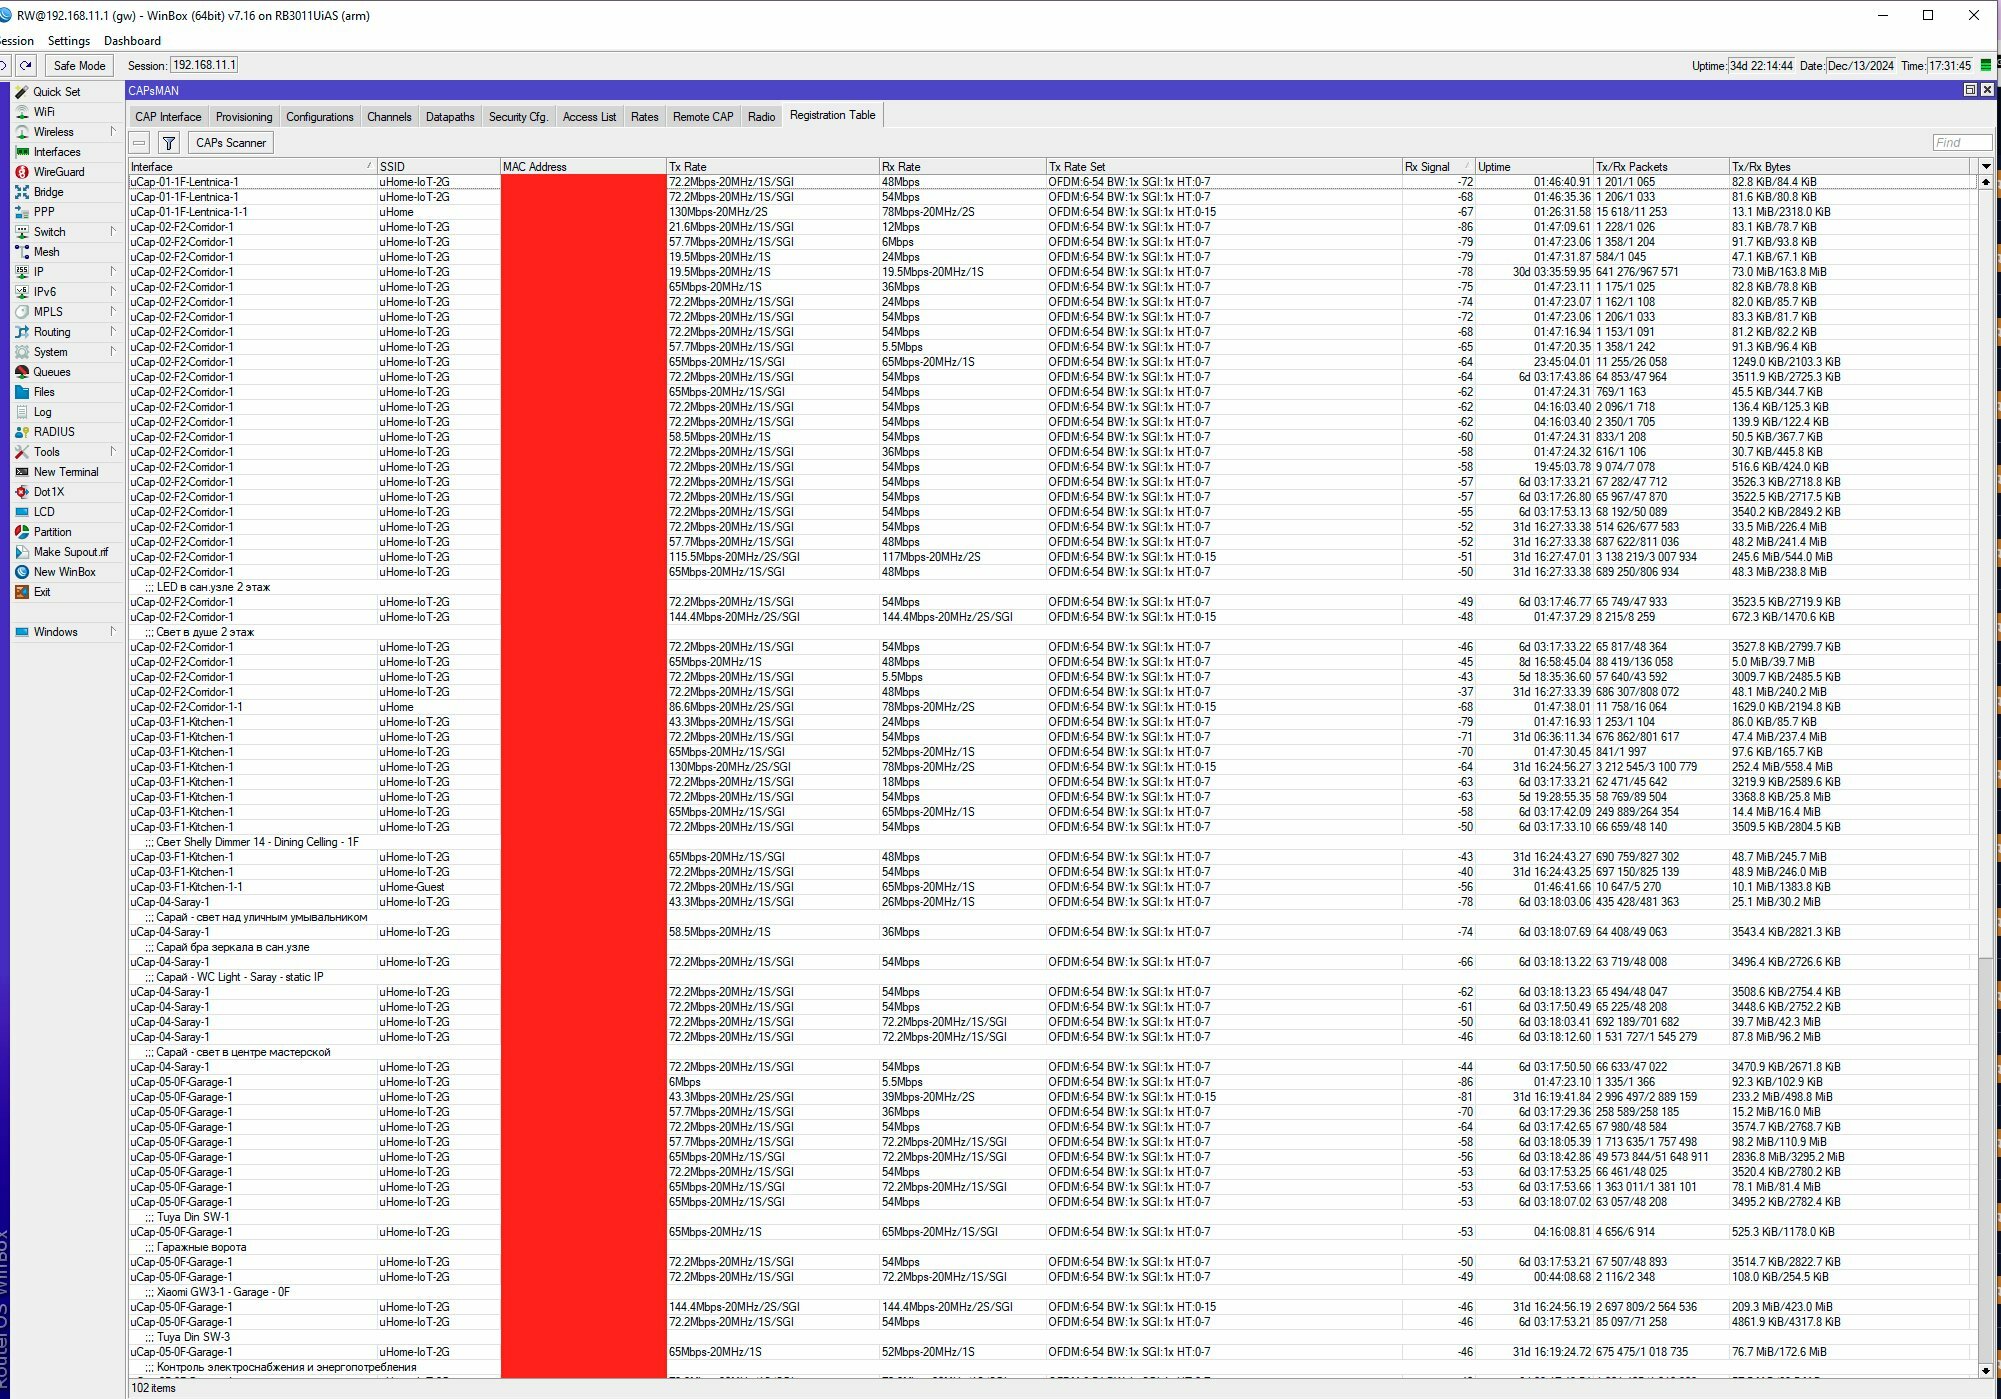Restore the CAPsMAN inner window
The image size is (2001, 1399).
click(1970, 90)
